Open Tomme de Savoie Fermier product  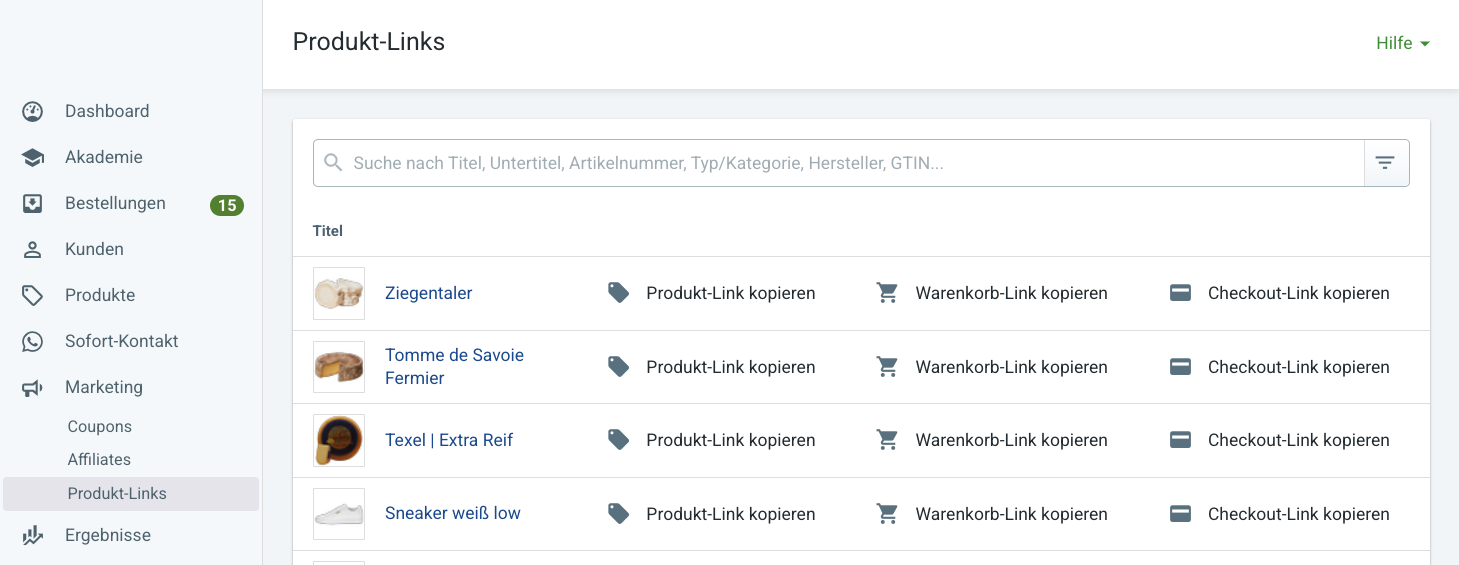(454, 367)
